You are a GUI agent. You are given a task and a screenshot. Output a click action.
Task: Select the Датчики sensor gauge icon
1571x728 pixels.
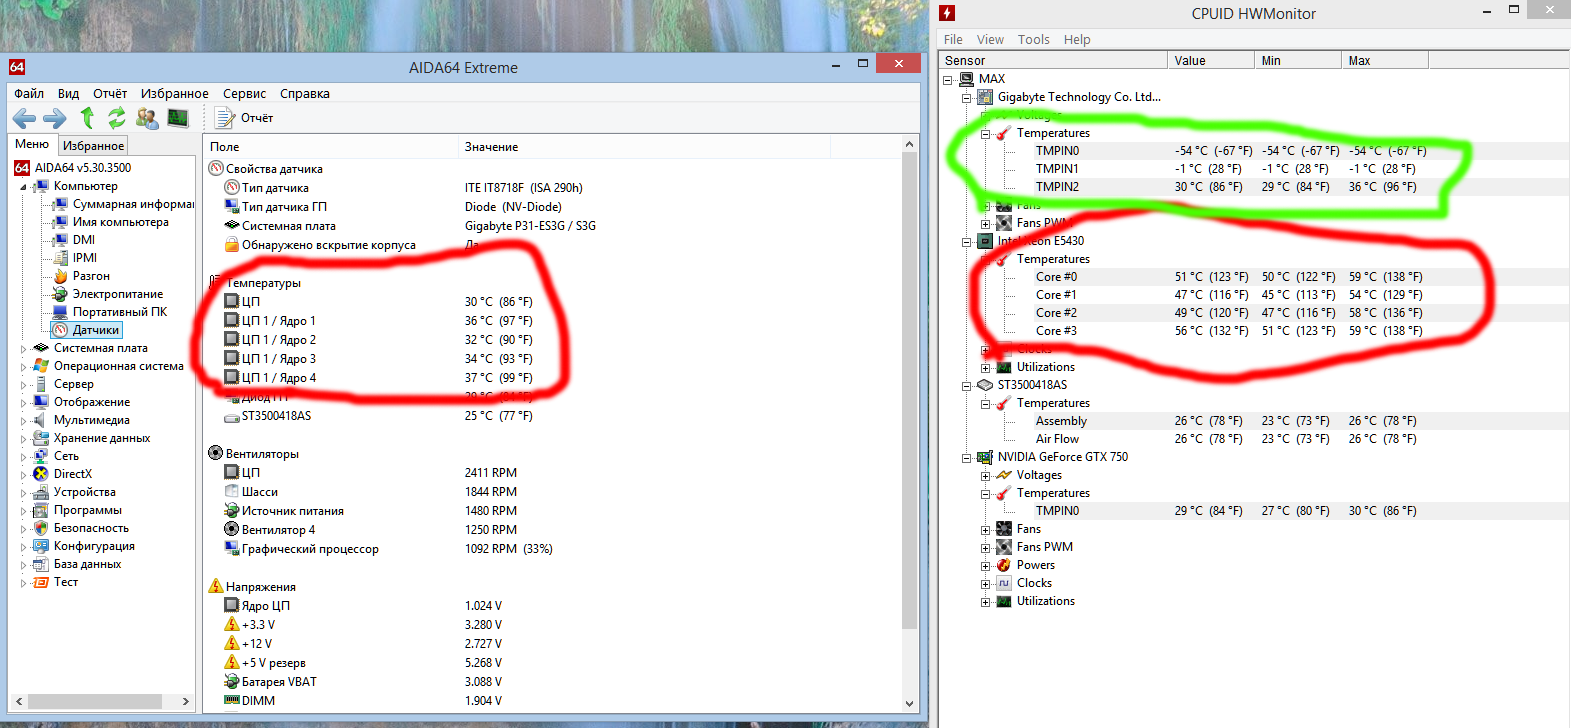(60, 330)
